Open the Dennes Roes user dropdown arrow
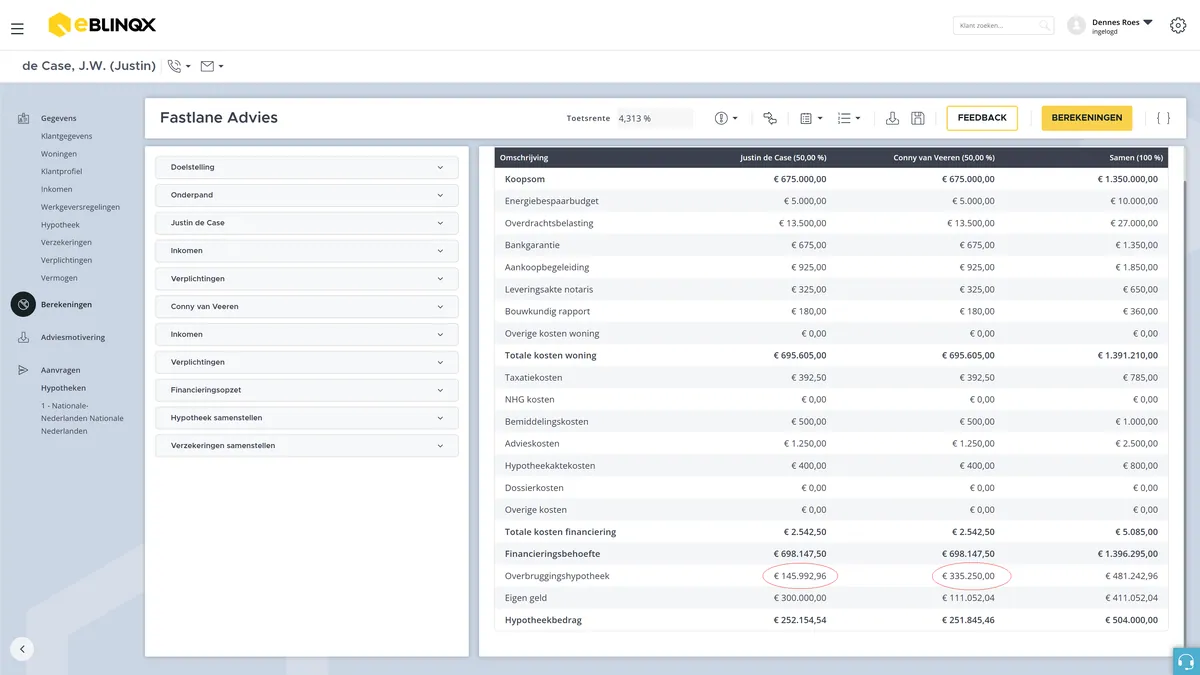The height and width of the screenshot is (675, 1200). (1148, 22)
